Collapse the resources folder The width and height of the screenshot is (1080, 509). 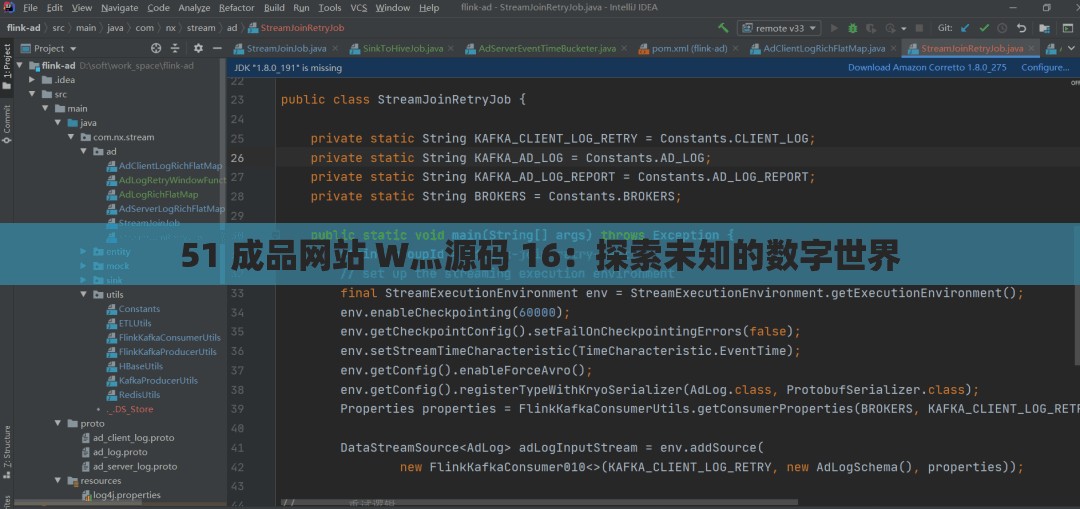[x=58, y=481]
